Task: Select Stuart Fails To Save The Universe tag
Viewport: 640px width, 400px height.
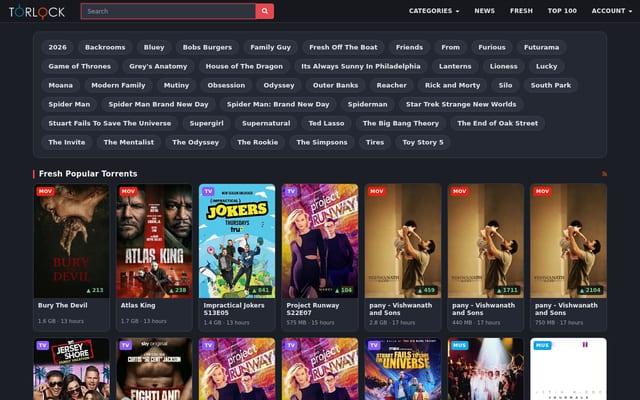Action: (x=110, y=123)
